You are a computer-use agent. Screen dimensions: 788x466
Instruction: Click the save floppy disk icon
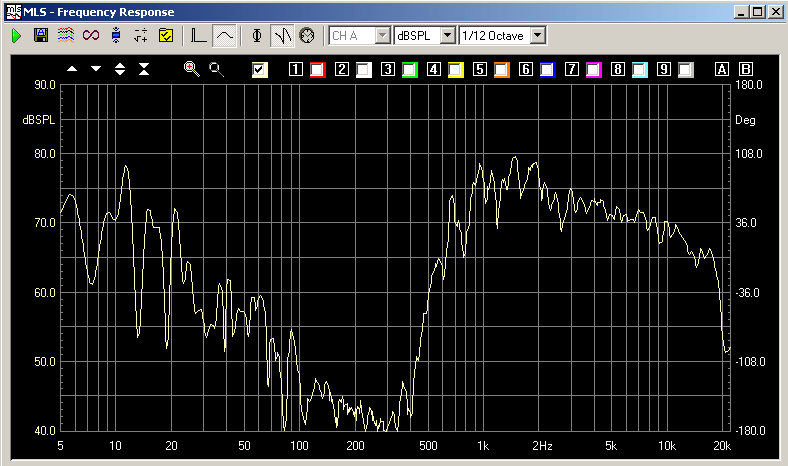[41, 35]
